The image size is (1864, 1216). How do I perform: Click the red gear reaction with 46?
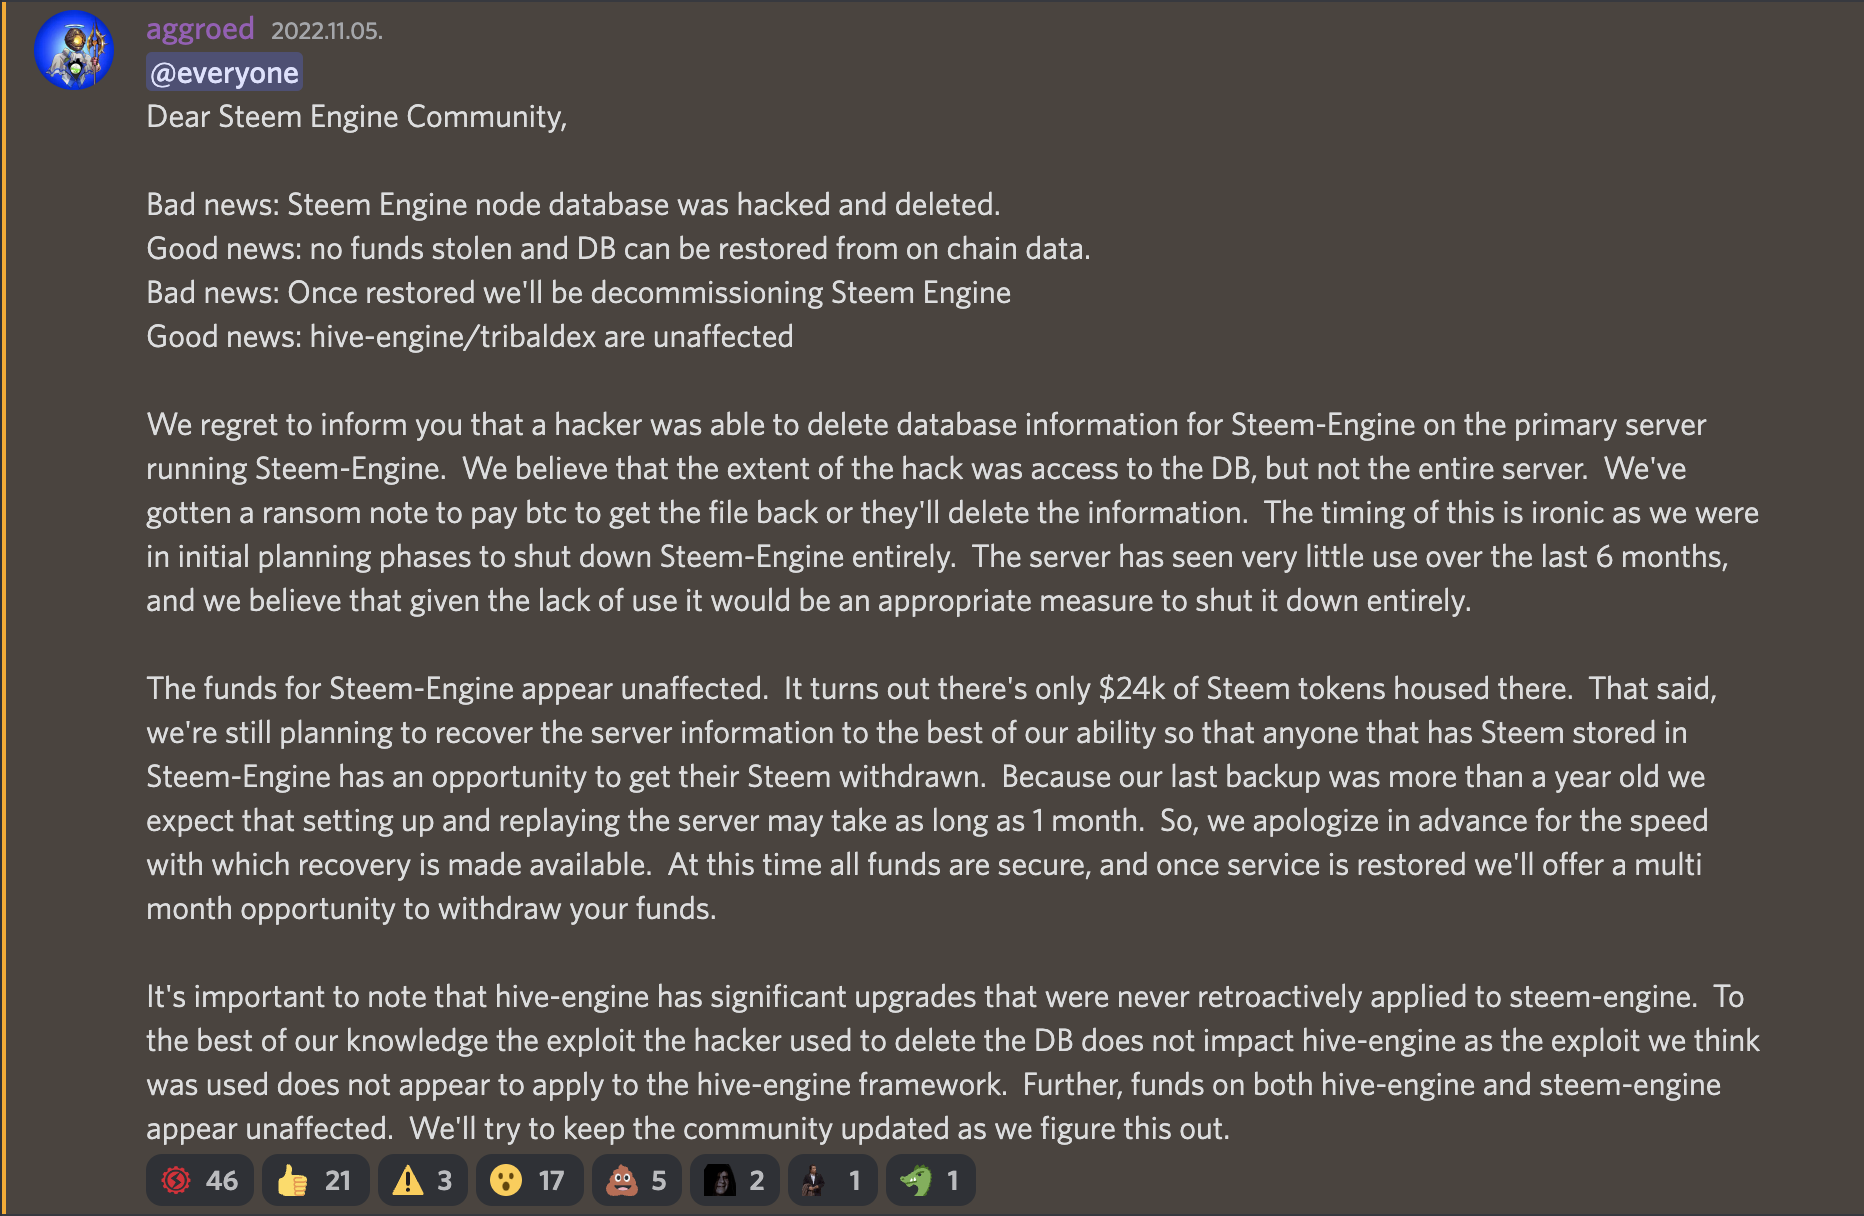[199, 1180]
